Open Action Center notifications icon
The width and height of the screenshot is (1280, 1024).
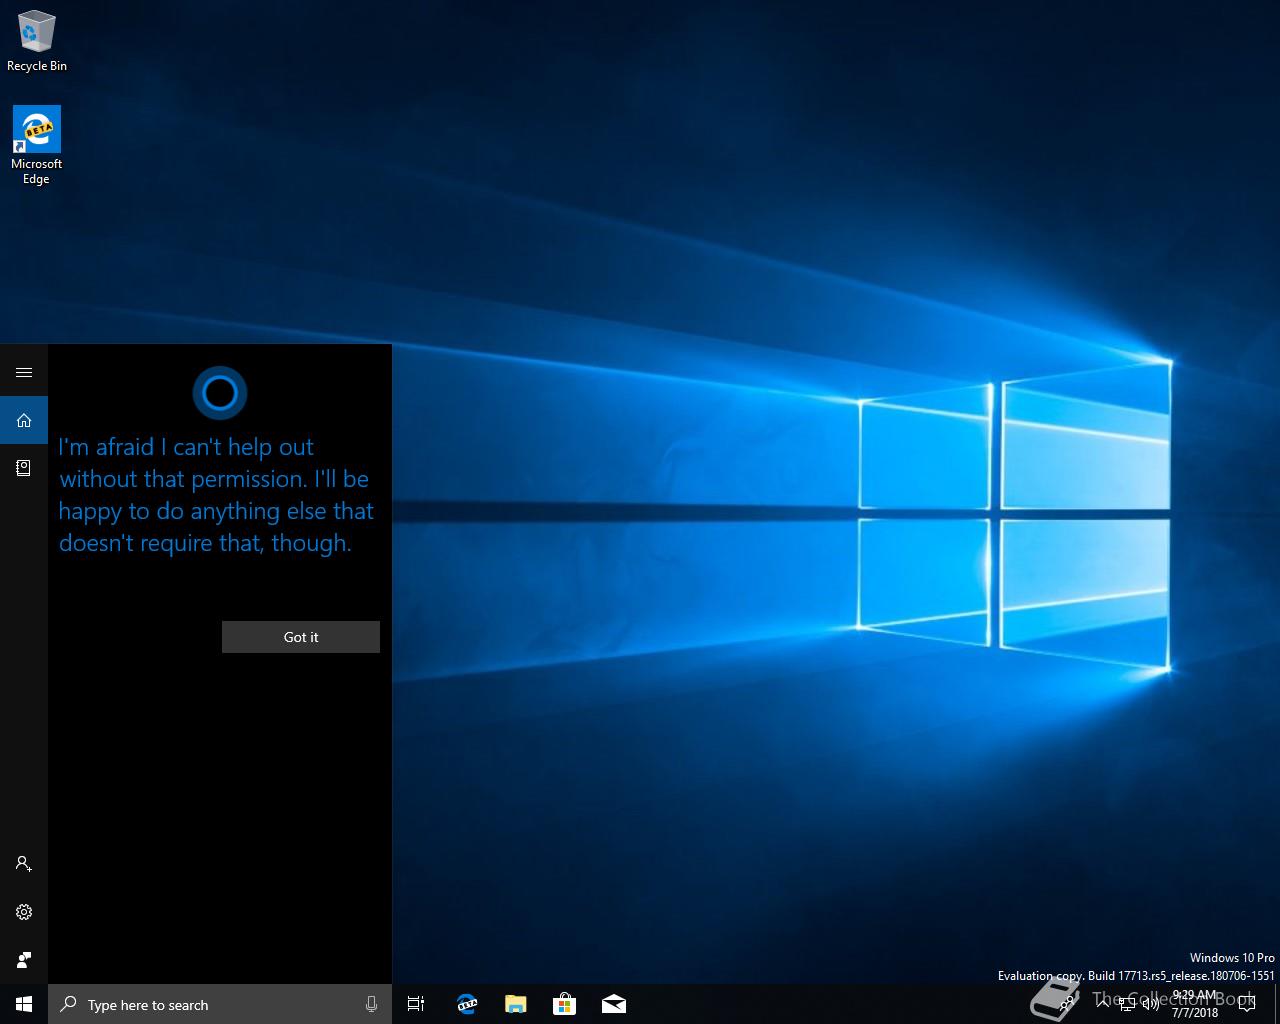coord(1247,1004)
